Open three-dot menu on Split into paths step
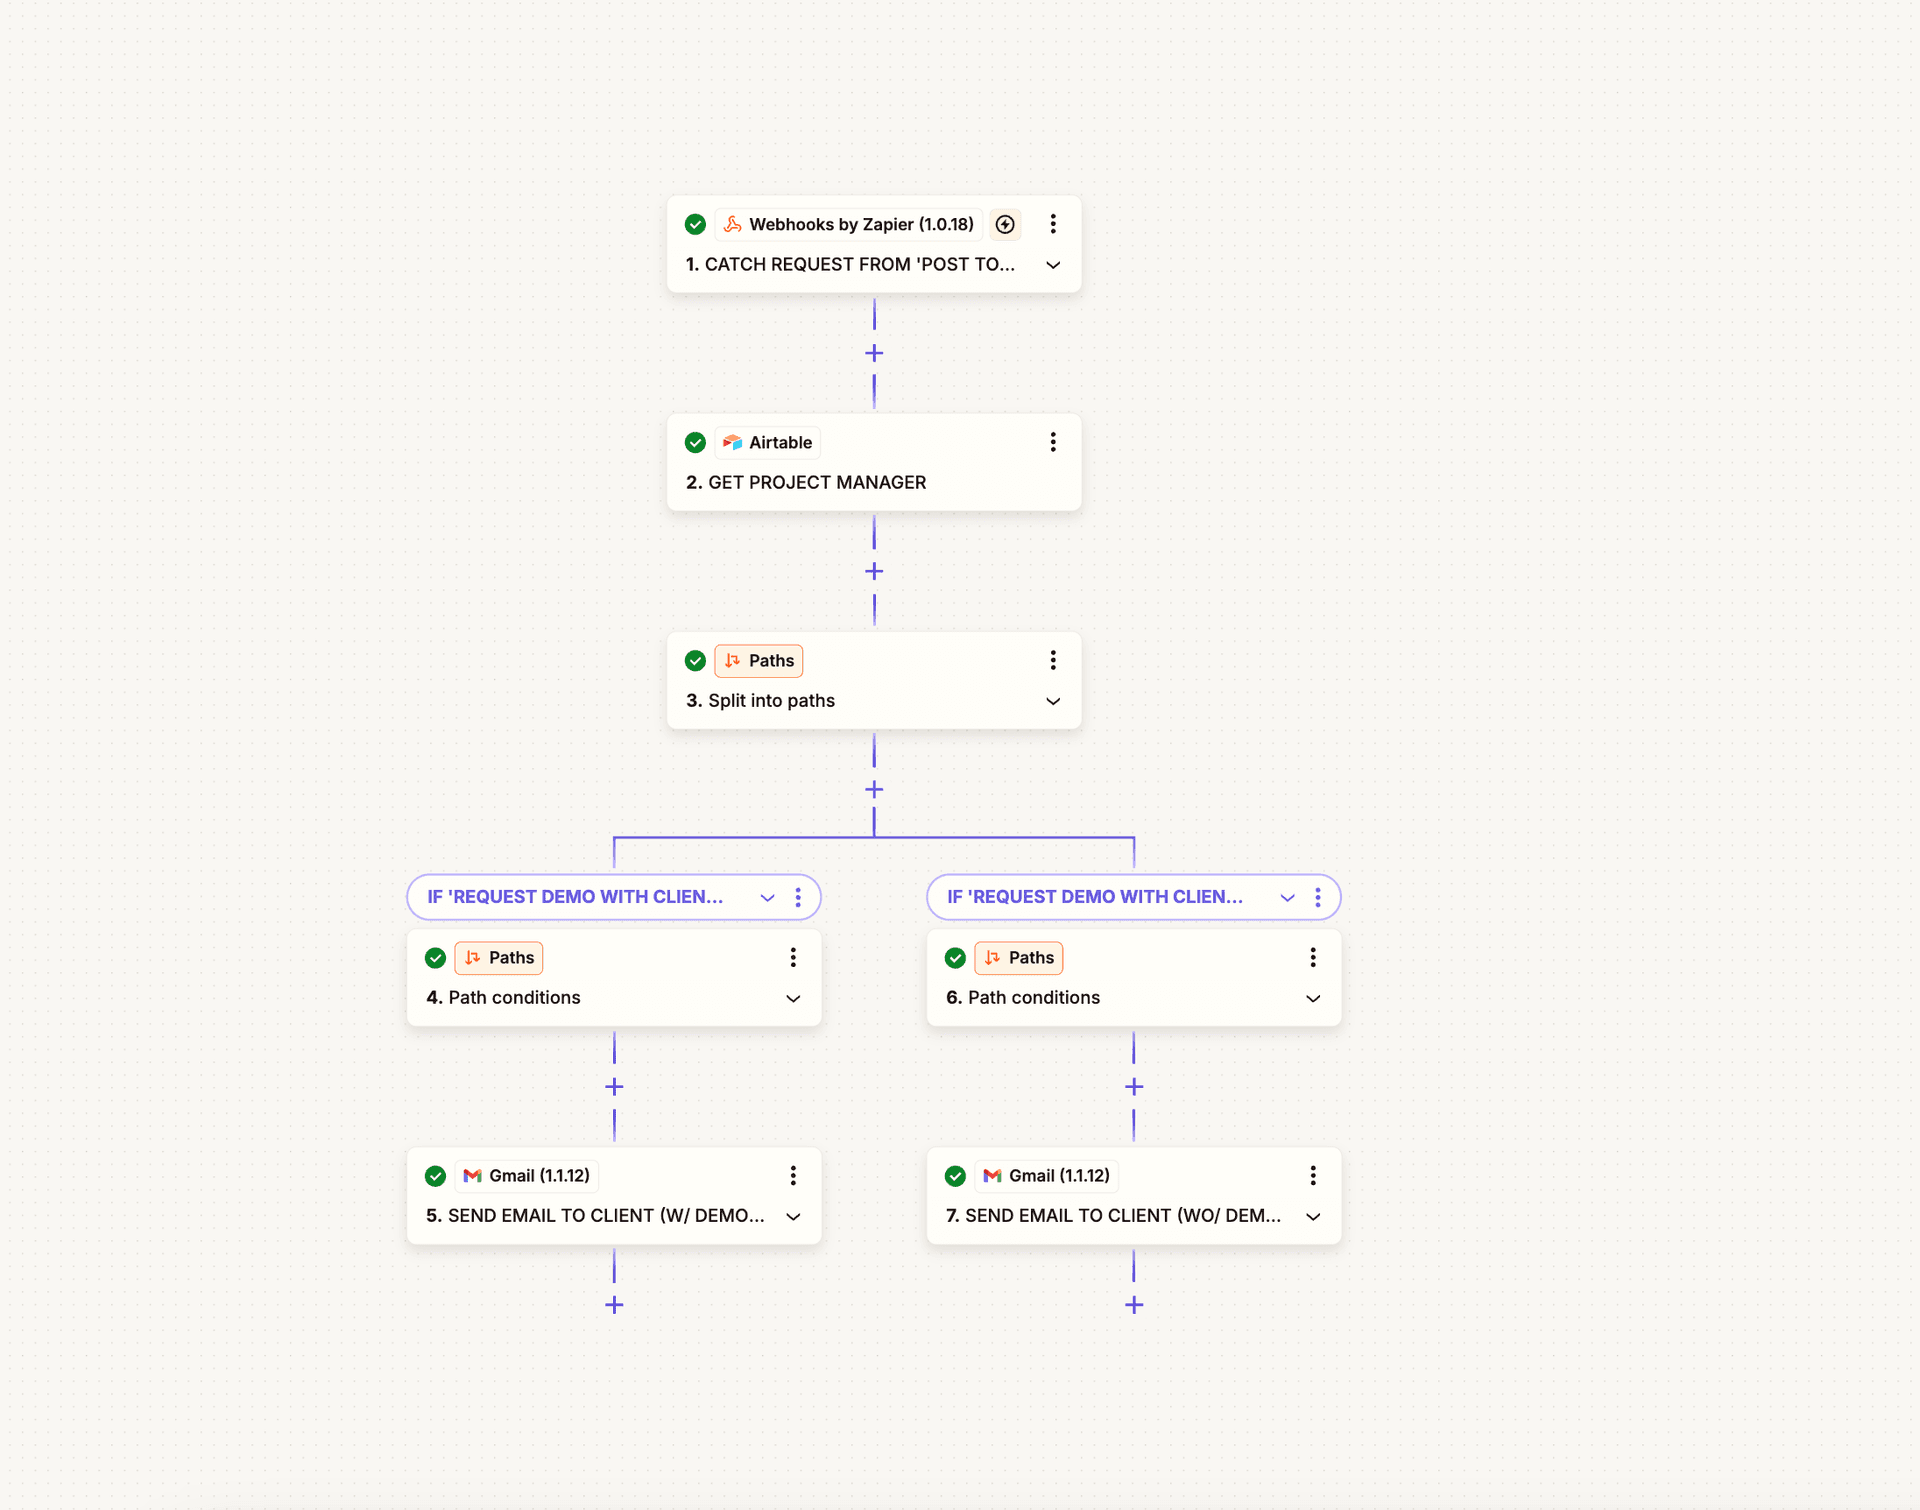This screenshot has width=1920, height=1510. tap(1053, 660)
